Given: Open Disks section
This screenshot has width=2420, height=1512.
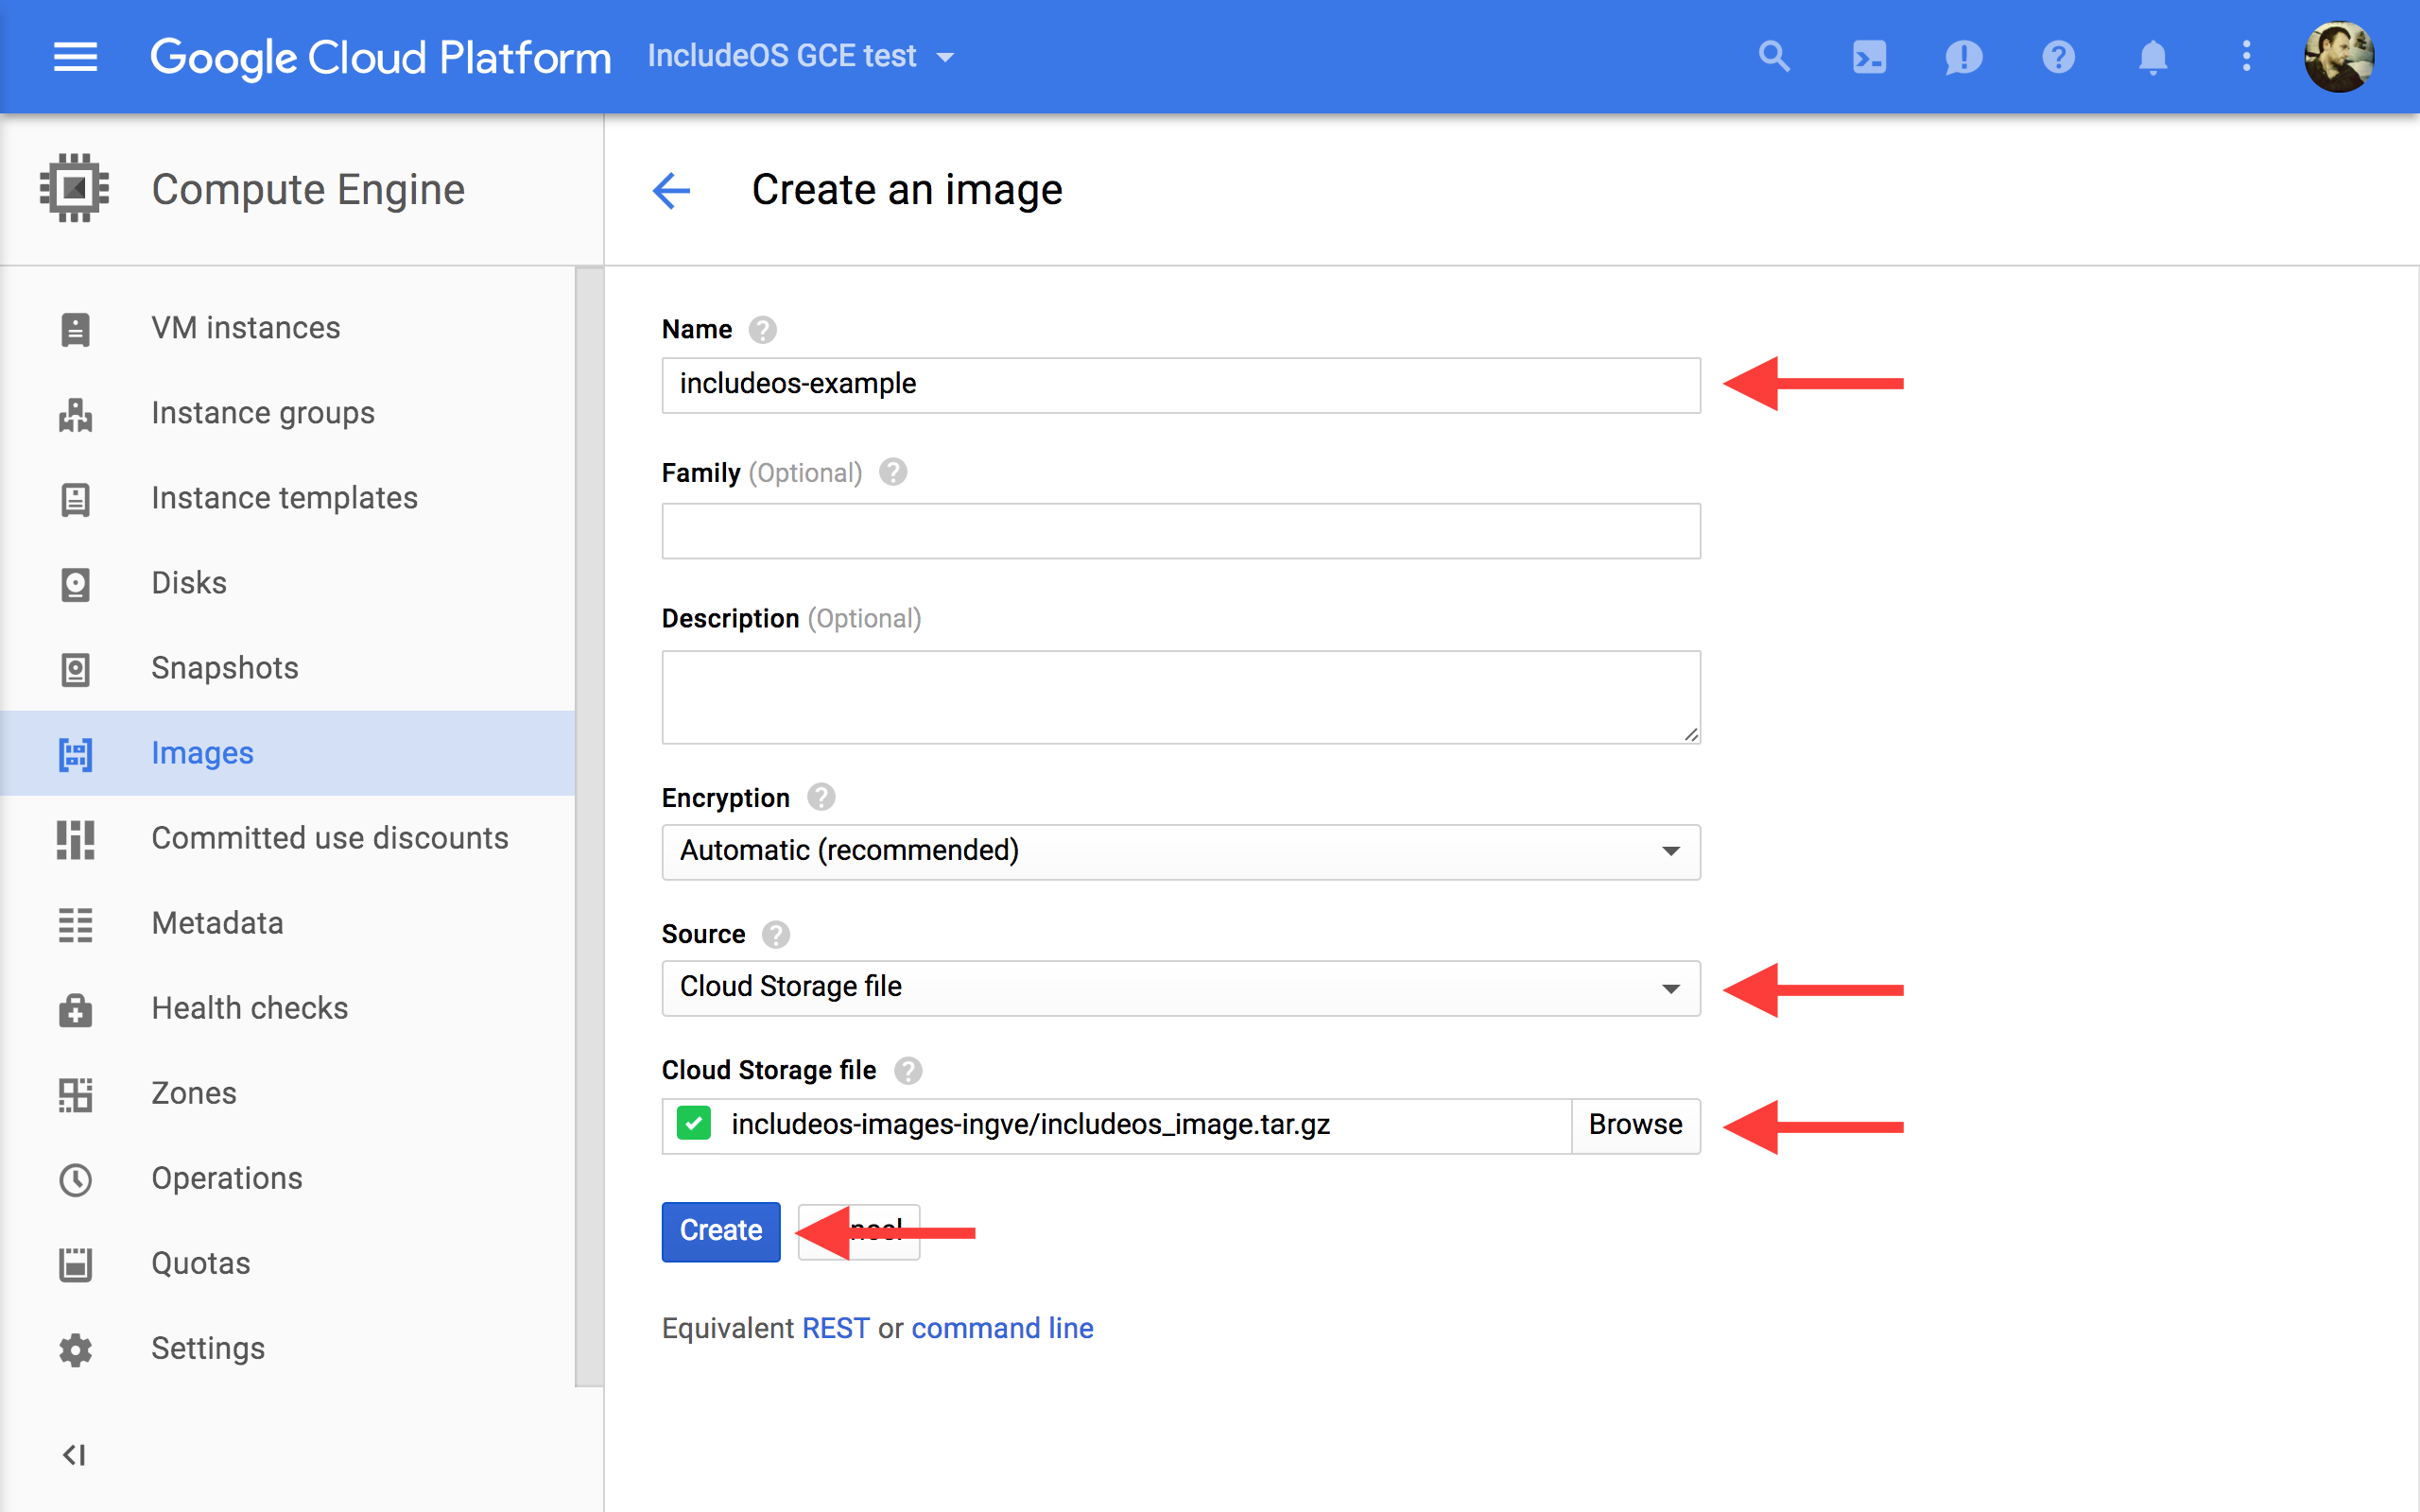Looking at the screenshot, I should coord(287,584).
